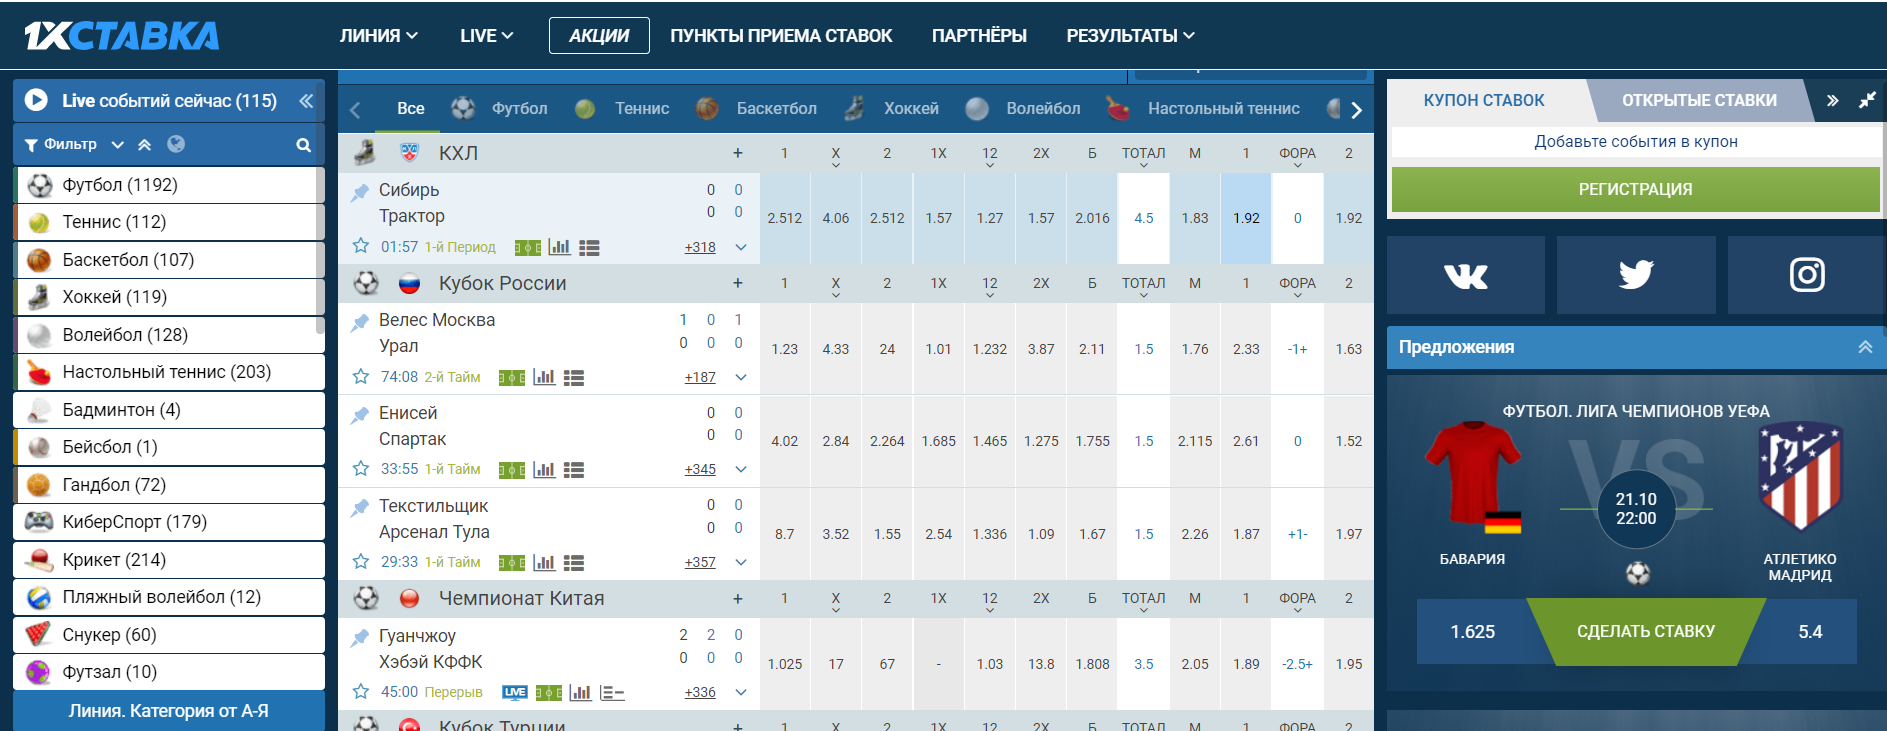
Task: Add Енисей – Спартак to favorites star
Action: click(361, 468)
